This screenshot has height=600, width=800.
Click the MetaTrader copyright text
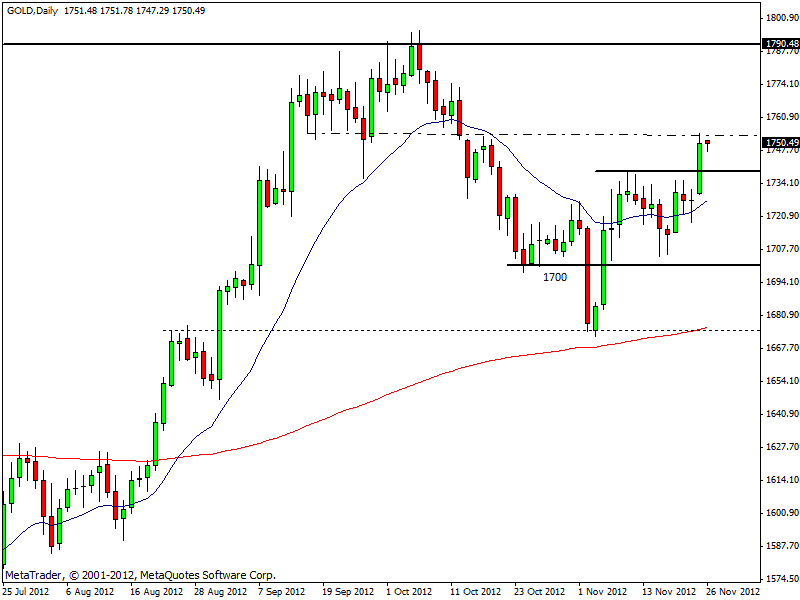pyautogui.click(x=140, y=576)
